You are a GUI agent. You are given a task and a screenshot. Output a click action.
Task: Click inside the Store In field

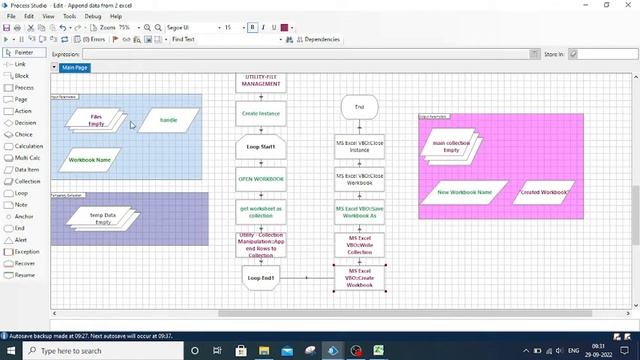coord(608,54)
